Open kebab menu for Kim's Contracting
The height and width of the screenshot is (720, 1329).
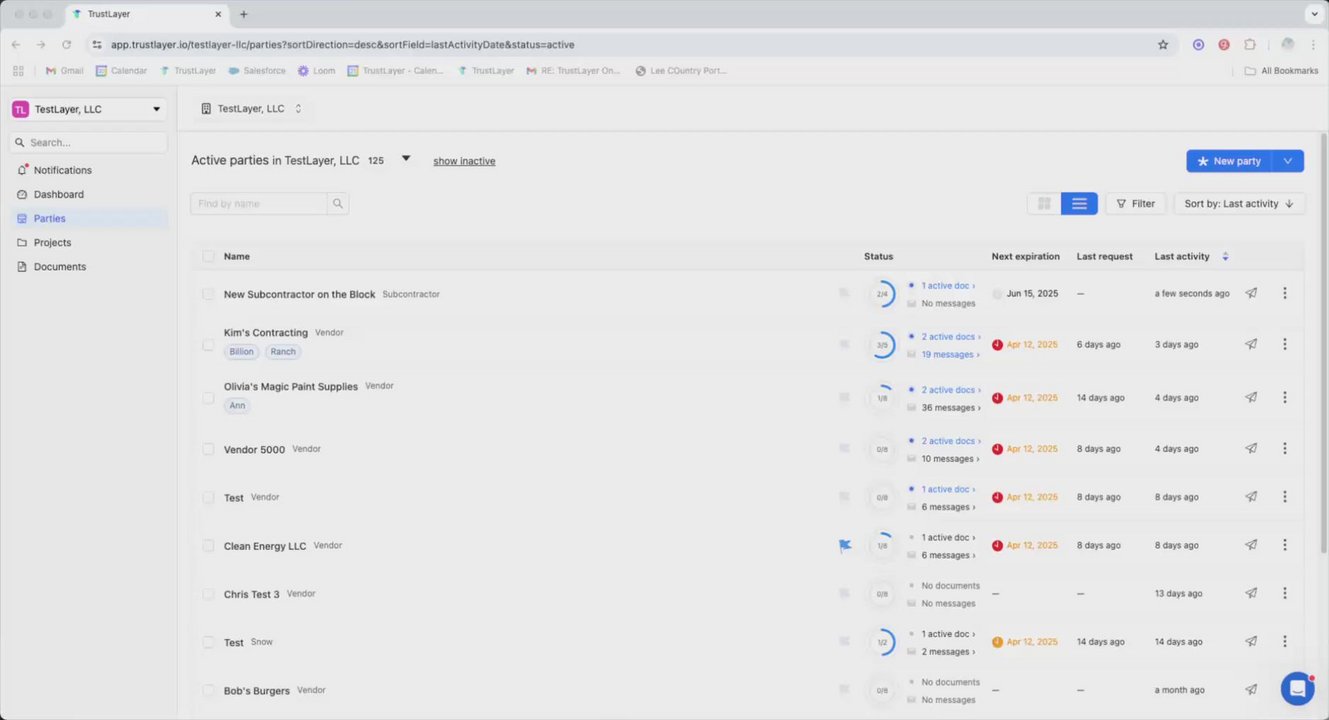click(x=1285, y=344)
